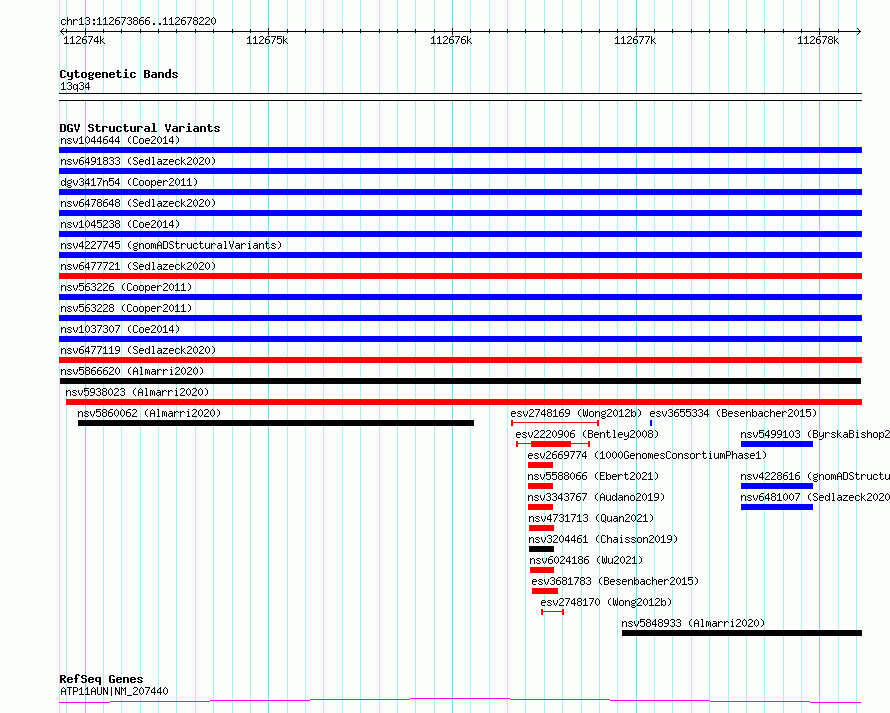Image resolution: width=890 pixels, height=713 pixels.
Task: Select esv2748169 (Wong2012b) label
Action: tap(576, 413)
